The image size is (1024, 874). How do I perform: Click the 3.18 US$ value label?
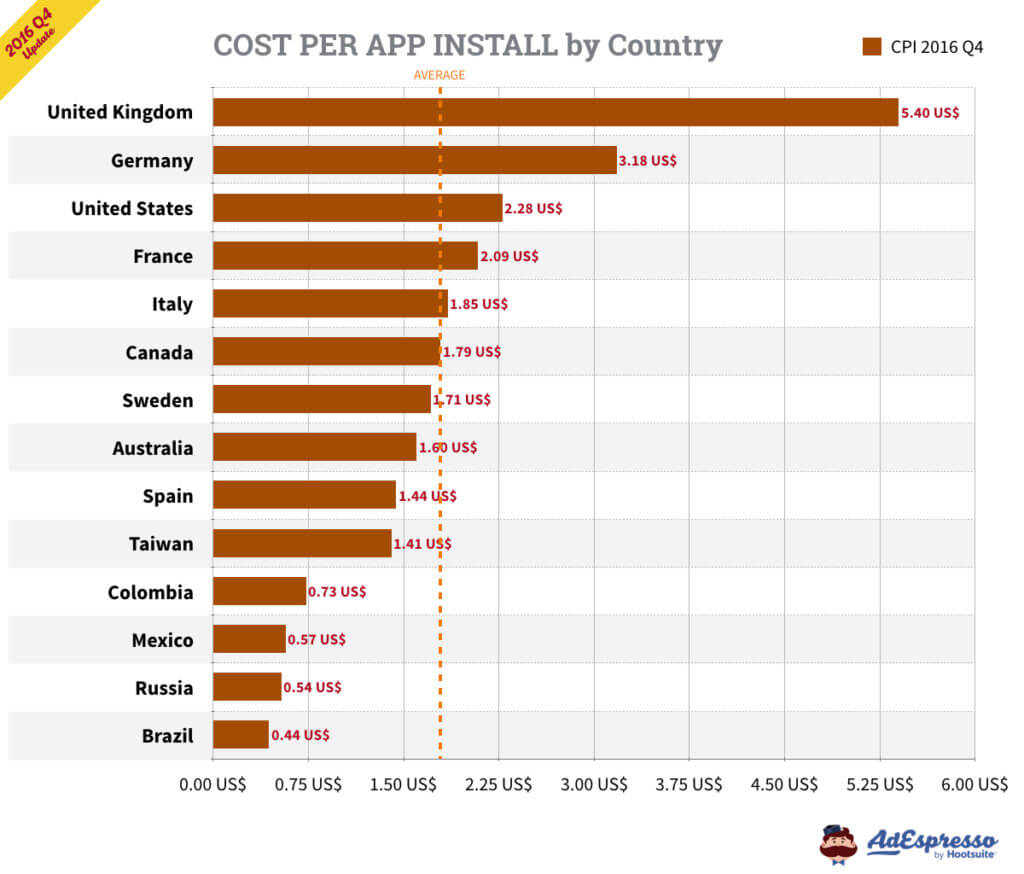pyautogui.click(x=648, y=160)
